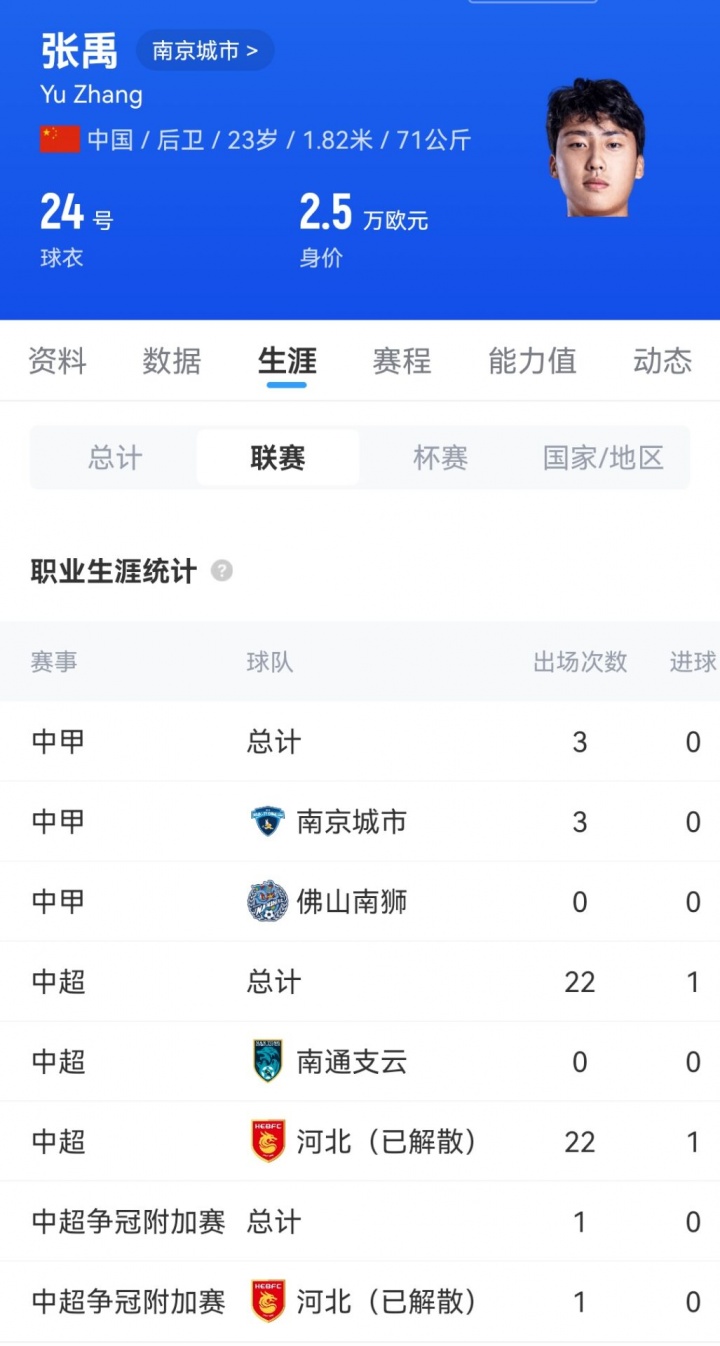
Task: Click the 南通支云 team logo
Action: tap(267, 1061)
